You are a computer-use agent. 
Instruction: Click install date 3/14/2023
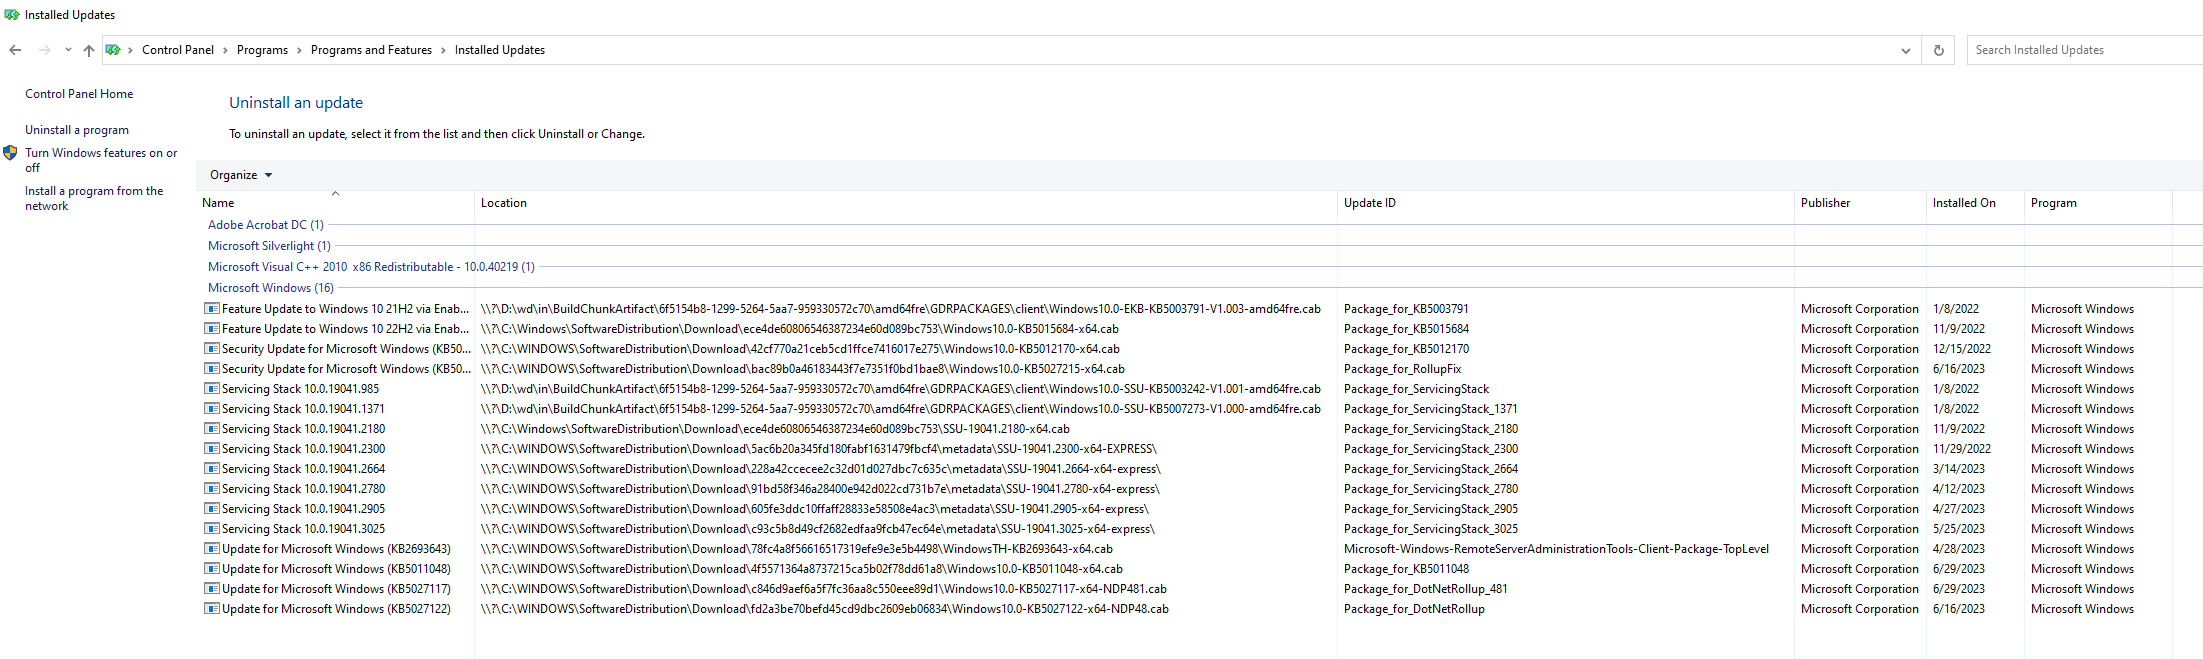click(x=1959, y=469)
